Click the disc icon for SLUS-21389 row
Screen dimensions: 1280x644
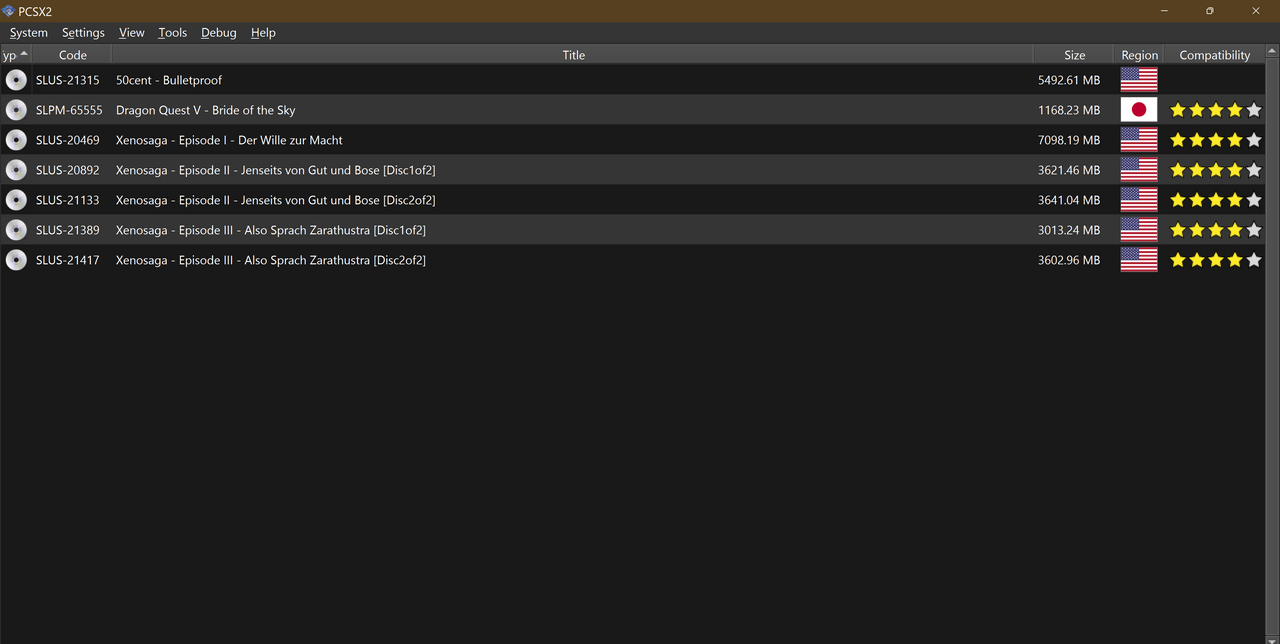point(16,230)
